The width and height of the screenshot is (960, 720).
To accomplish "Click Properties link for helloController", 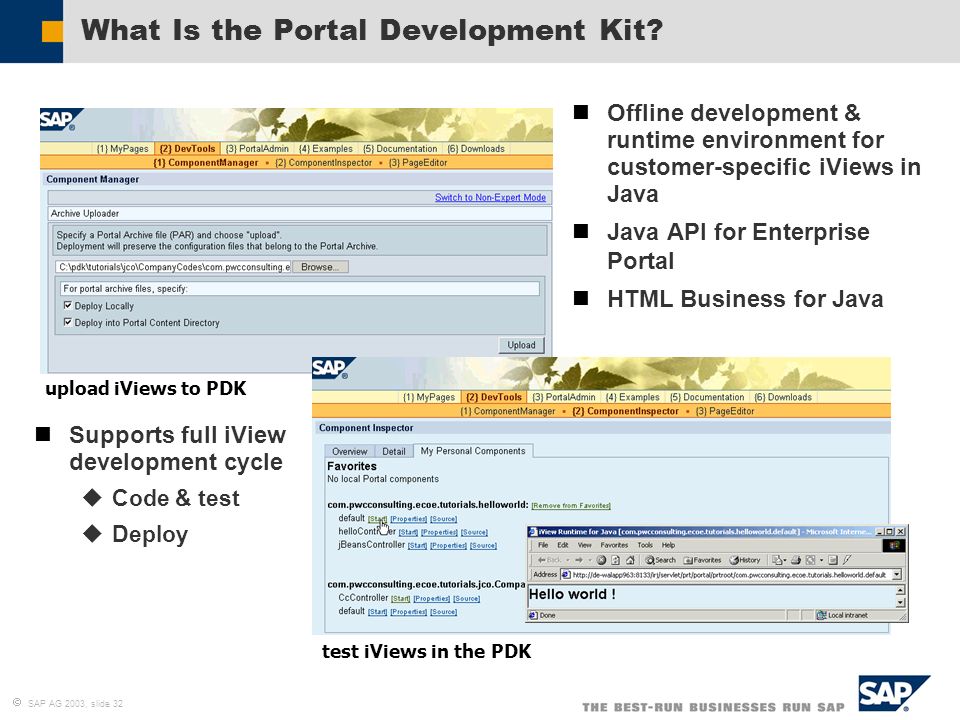I will point(439,532).
